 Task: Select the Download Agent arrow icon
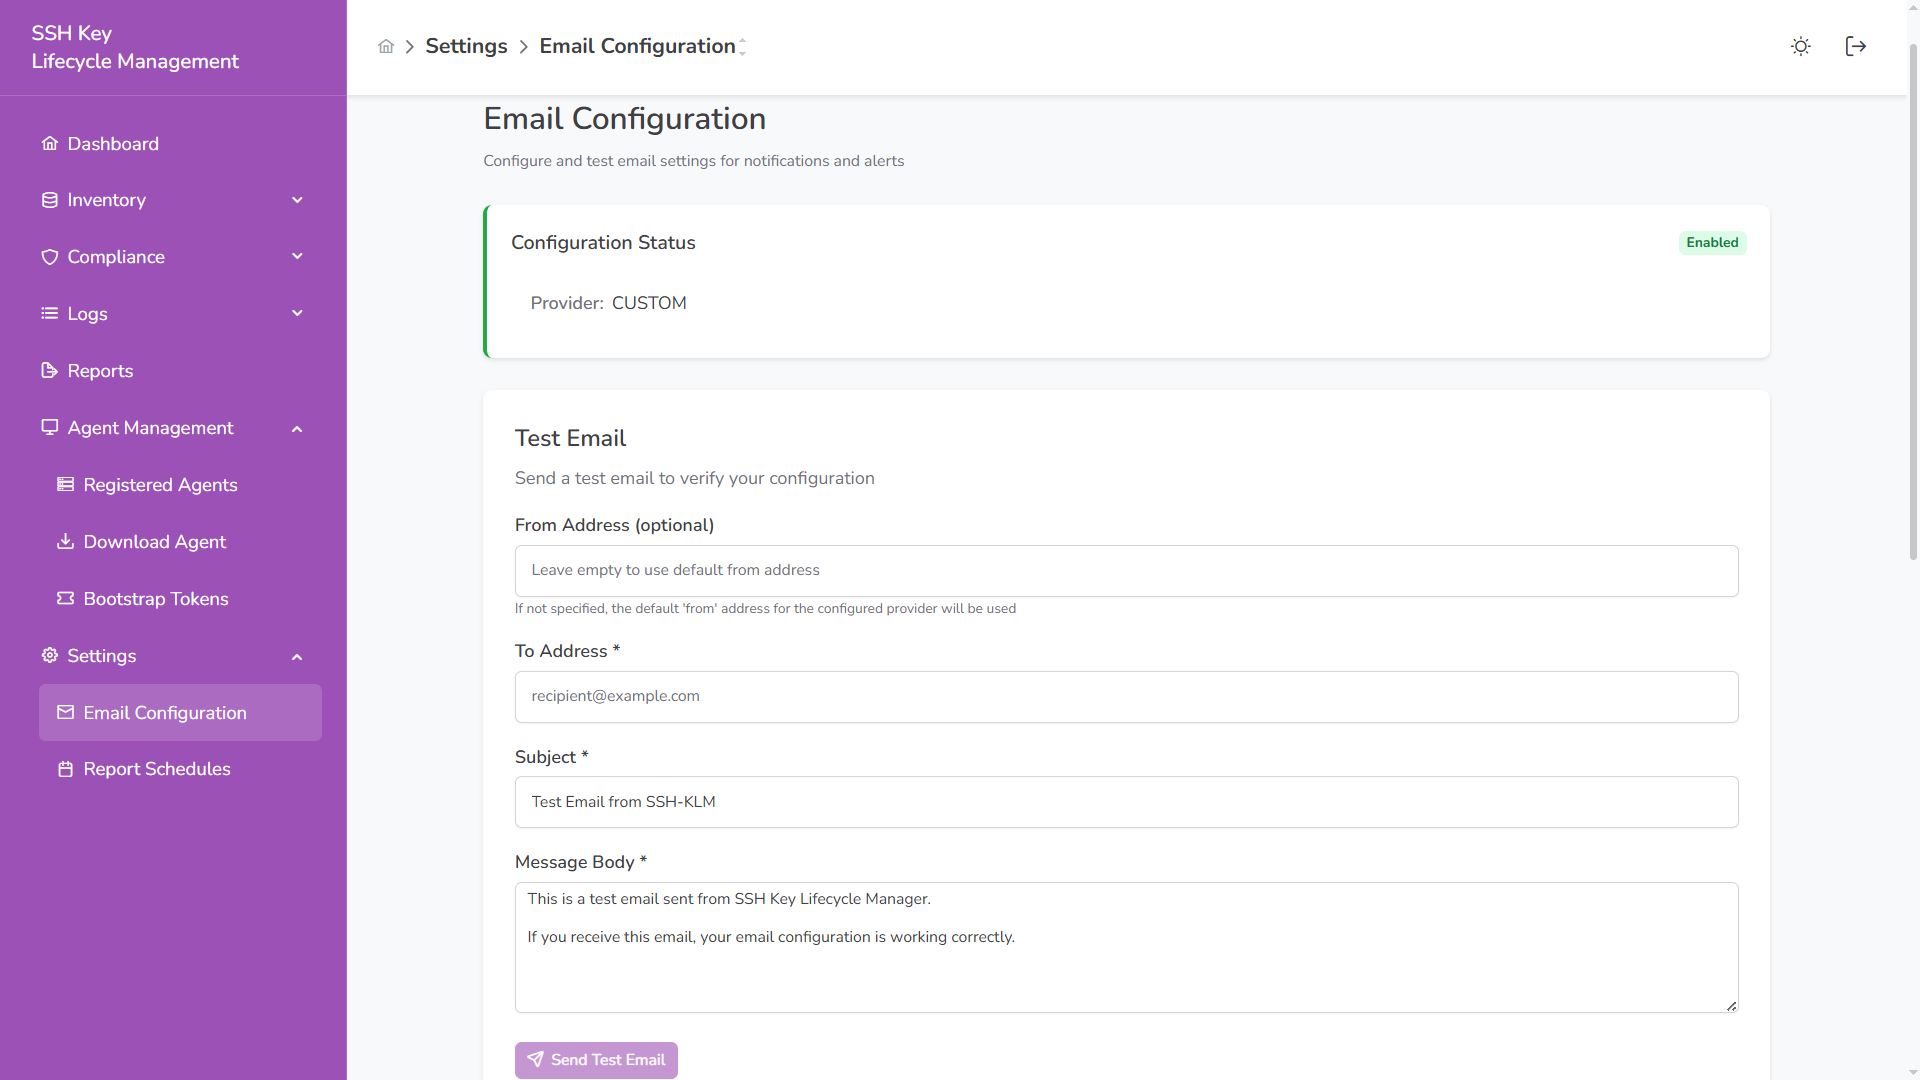[x=66, y=542]
